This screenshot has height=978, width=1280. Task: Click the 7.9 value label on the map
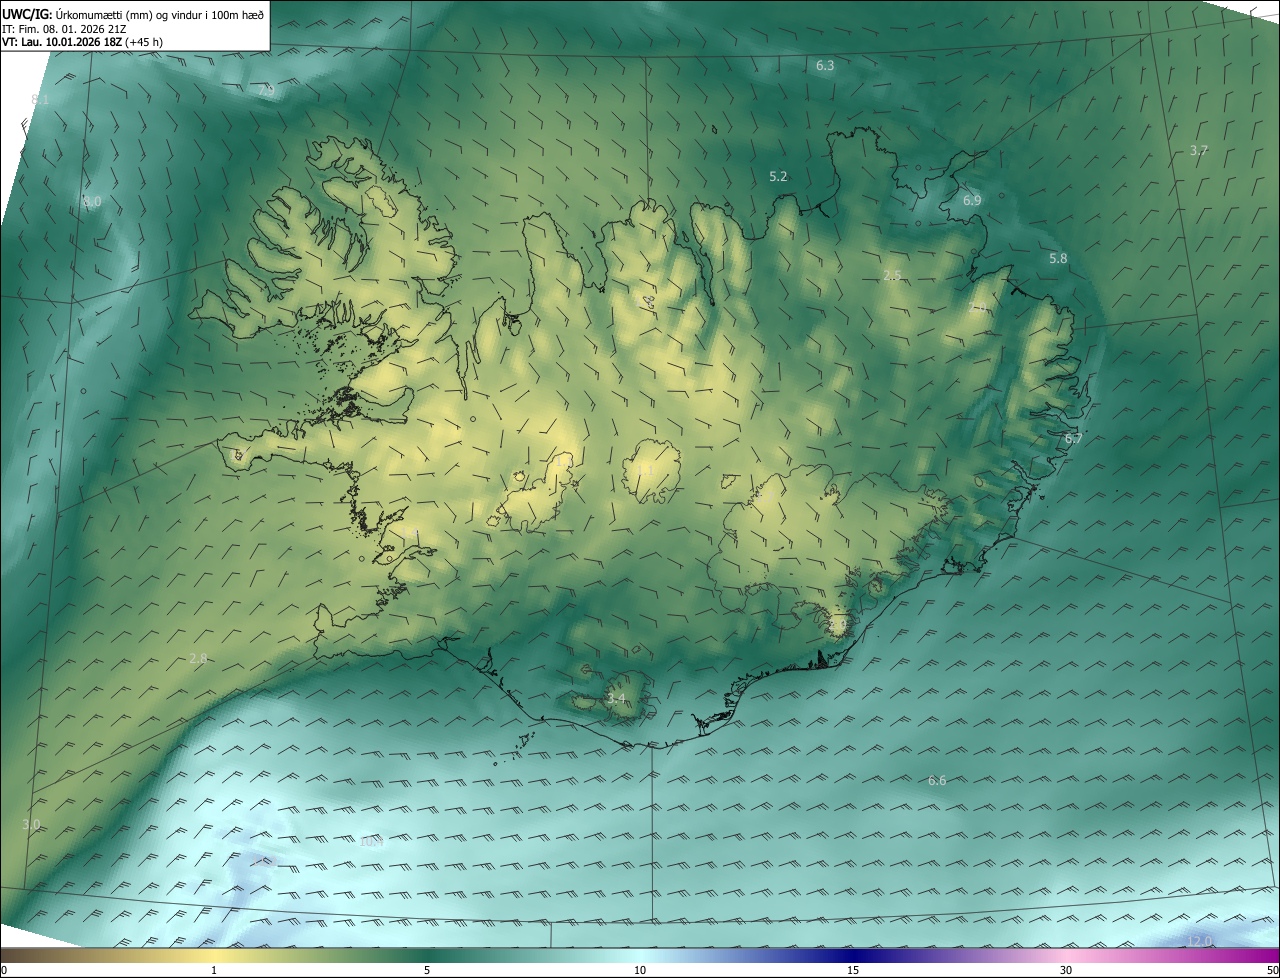click(x=267, y=89)
